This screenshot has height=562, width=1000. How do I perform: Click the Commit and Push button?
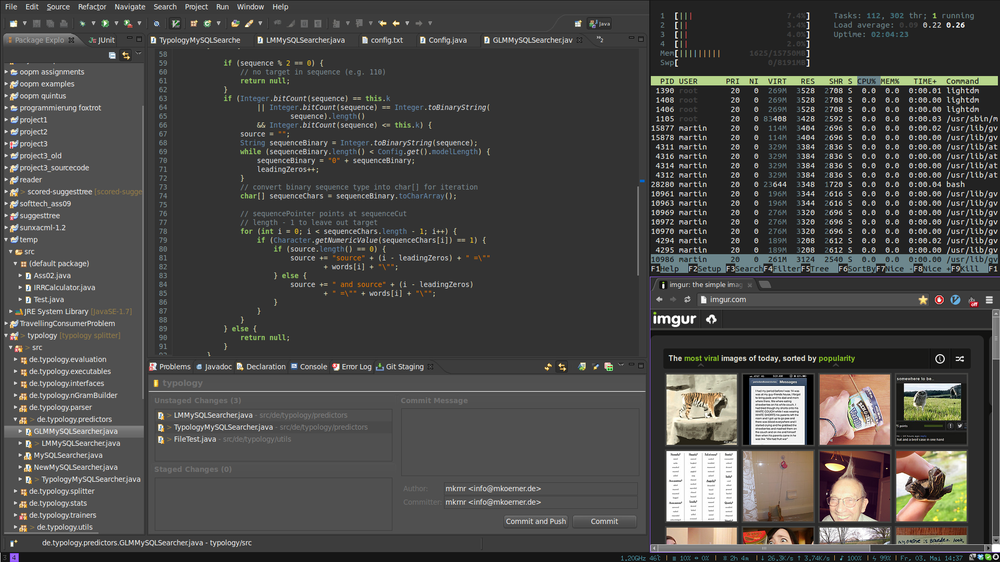pyautogui.click(x=535, y=521)
